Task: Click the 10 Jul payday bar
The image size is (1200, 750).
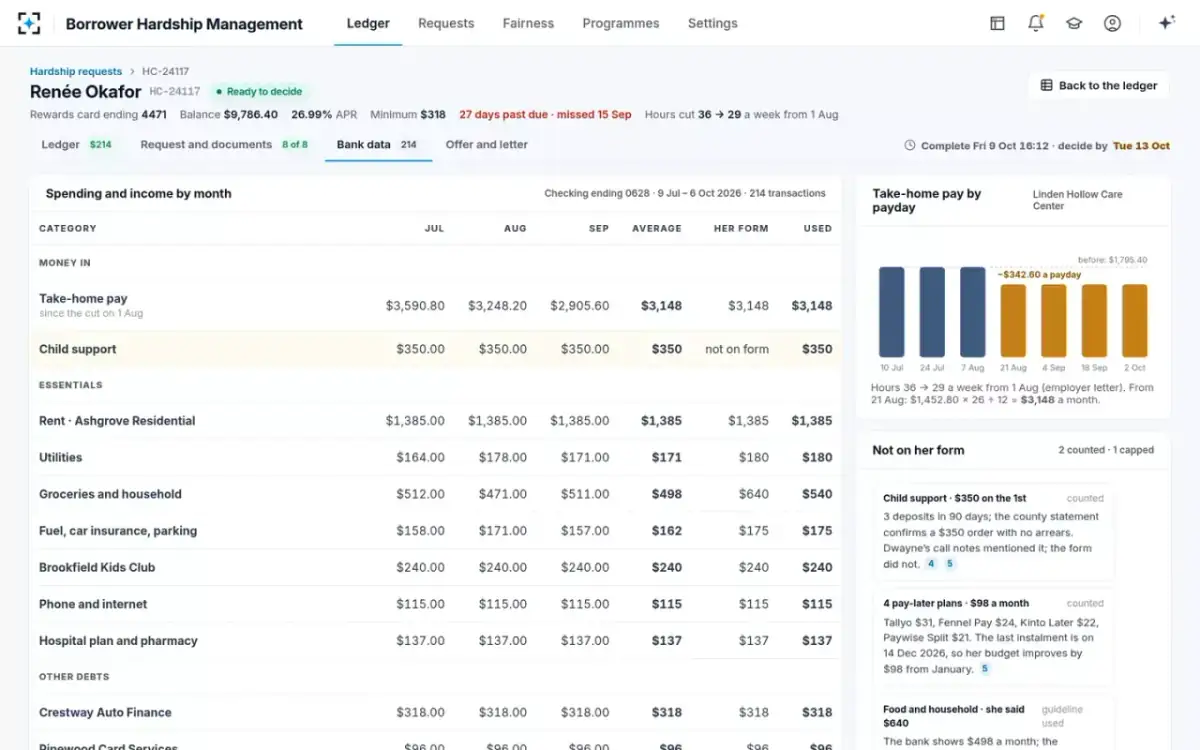Action: click(891, 312)
